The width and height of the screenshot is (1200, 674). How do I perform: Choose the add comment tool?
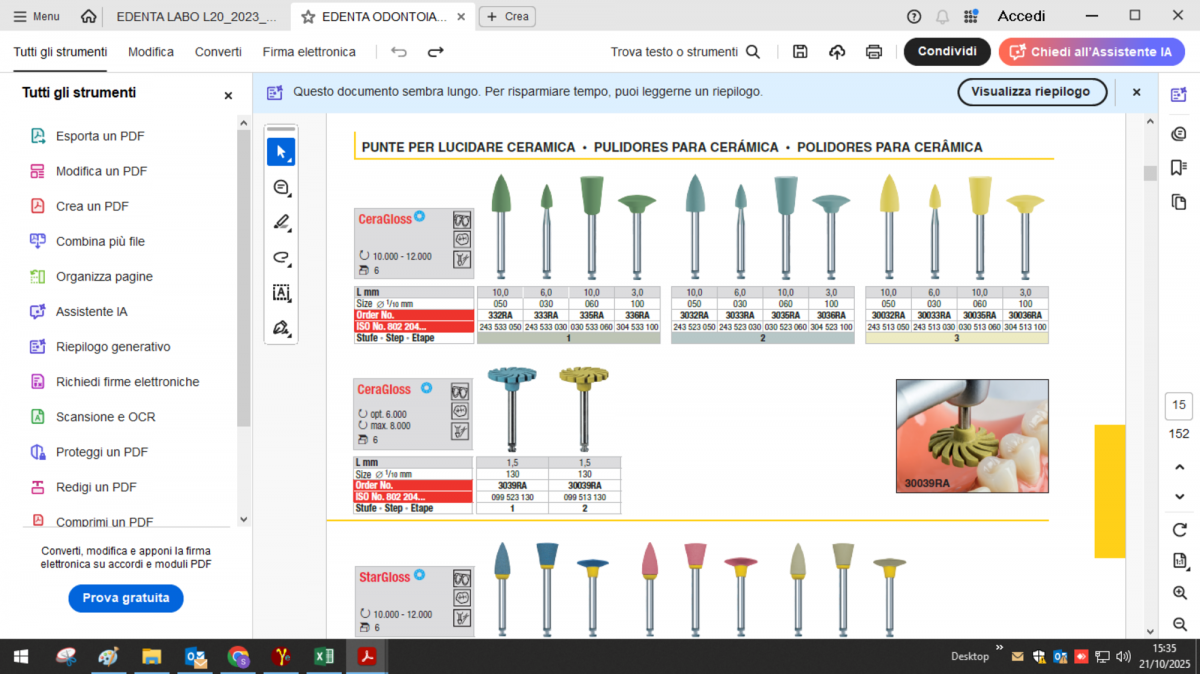281,188
